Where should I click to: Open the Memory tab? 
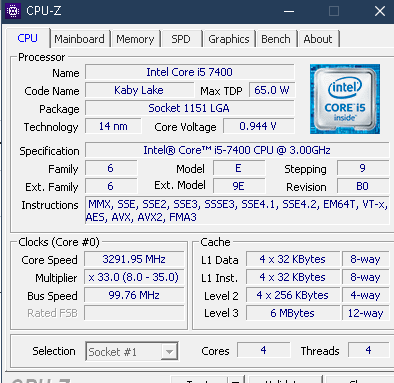tap(135, 39)
